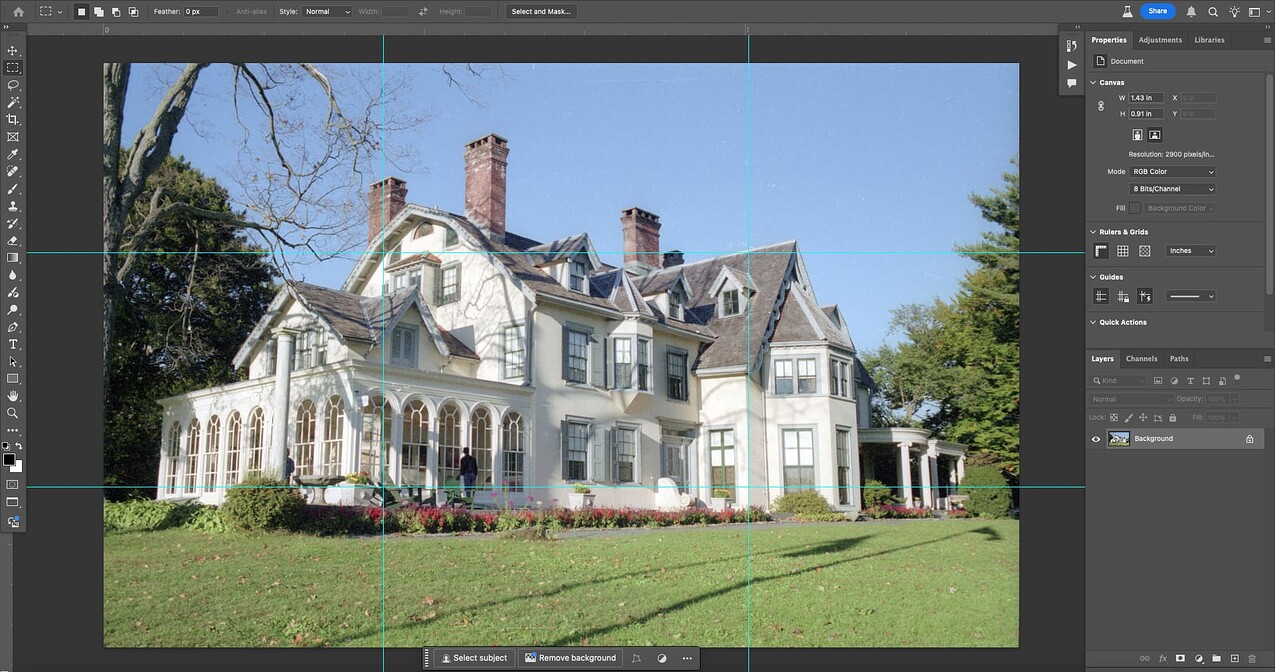Activate the Lasso tool
This screenshot has width=1275, height=672.
point(13,85)
